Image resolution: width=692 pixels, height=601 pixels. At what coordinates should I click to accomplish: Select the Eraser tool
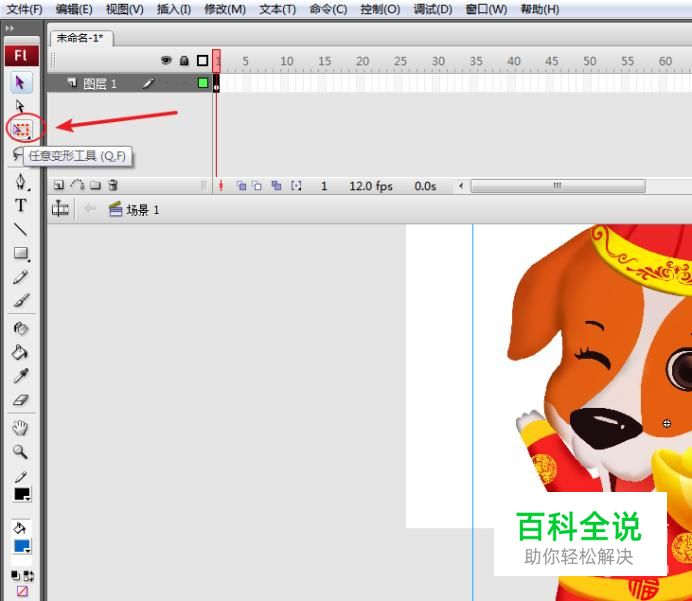pyautogui.click(x=21, y=400)
